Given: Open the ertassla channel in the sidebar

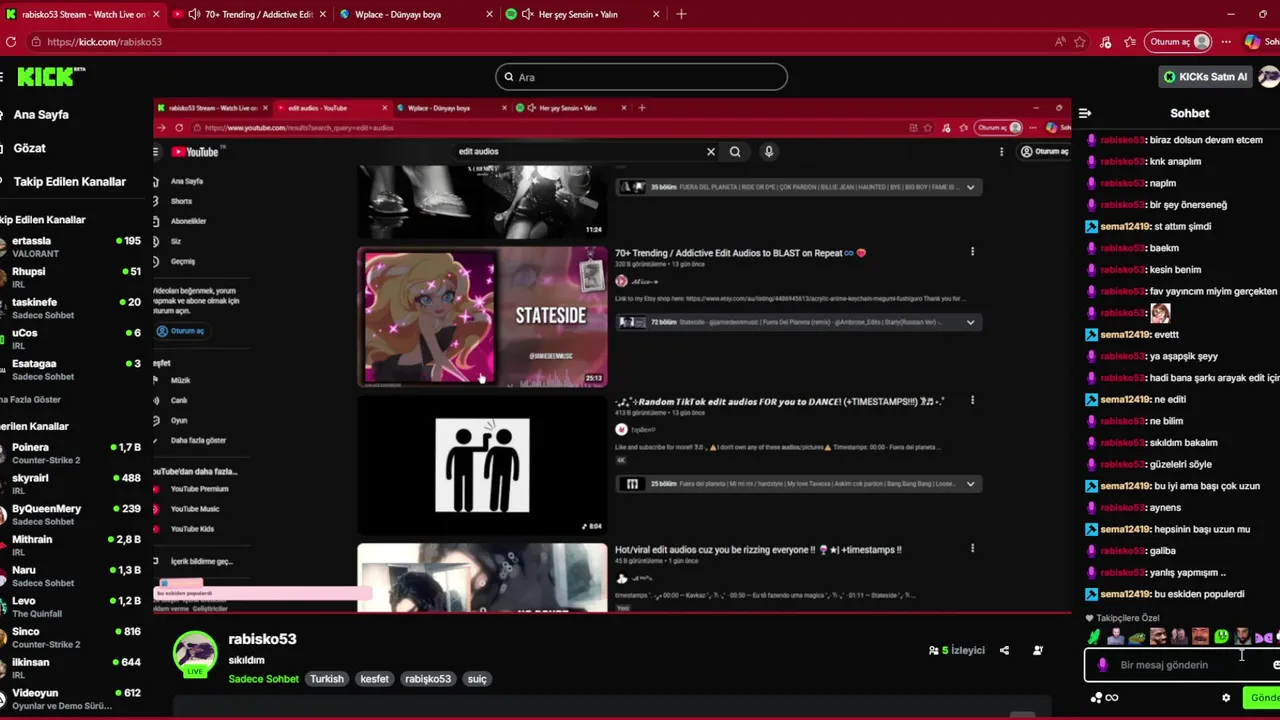Looking at the screenshot, I should 71,247.
